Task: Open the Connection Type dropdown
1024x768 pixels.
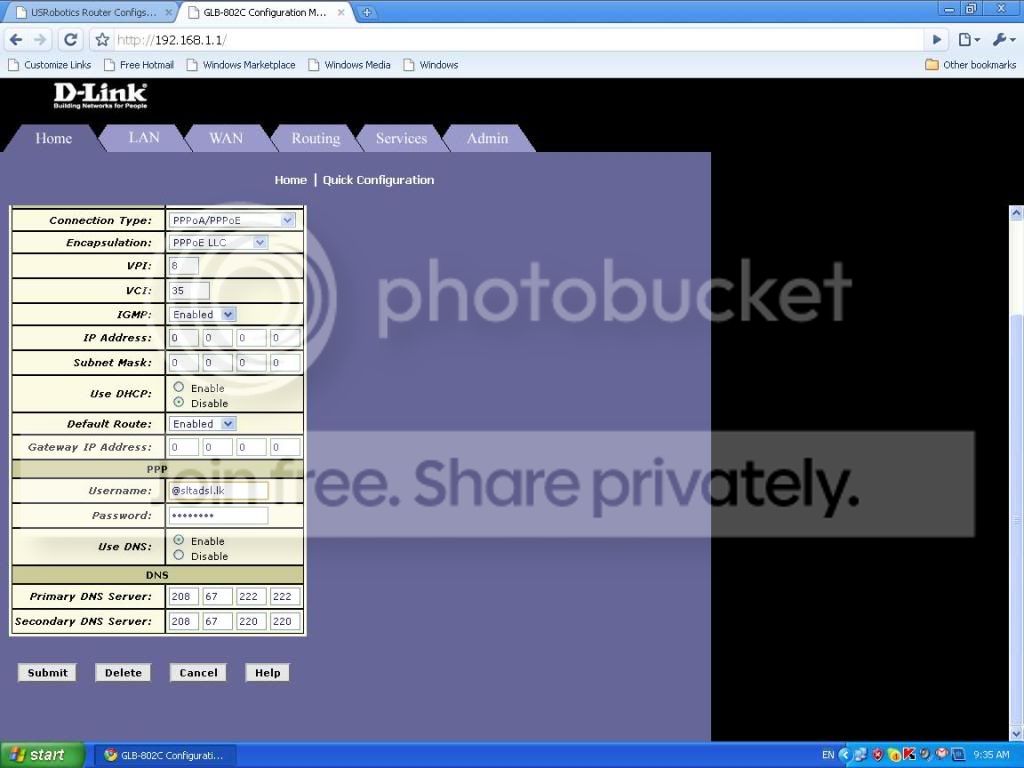Action: point(232,221)
